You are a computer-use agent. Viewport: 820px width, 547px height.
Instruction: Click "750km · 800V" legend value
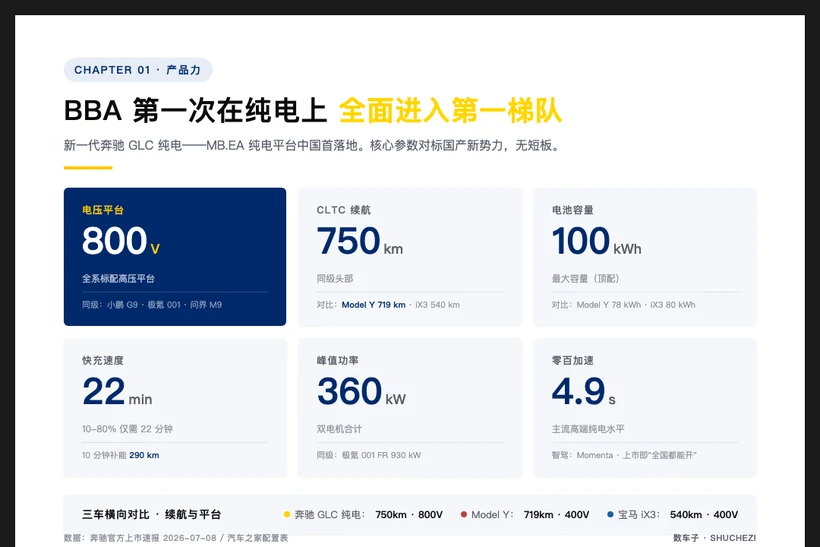409,515
